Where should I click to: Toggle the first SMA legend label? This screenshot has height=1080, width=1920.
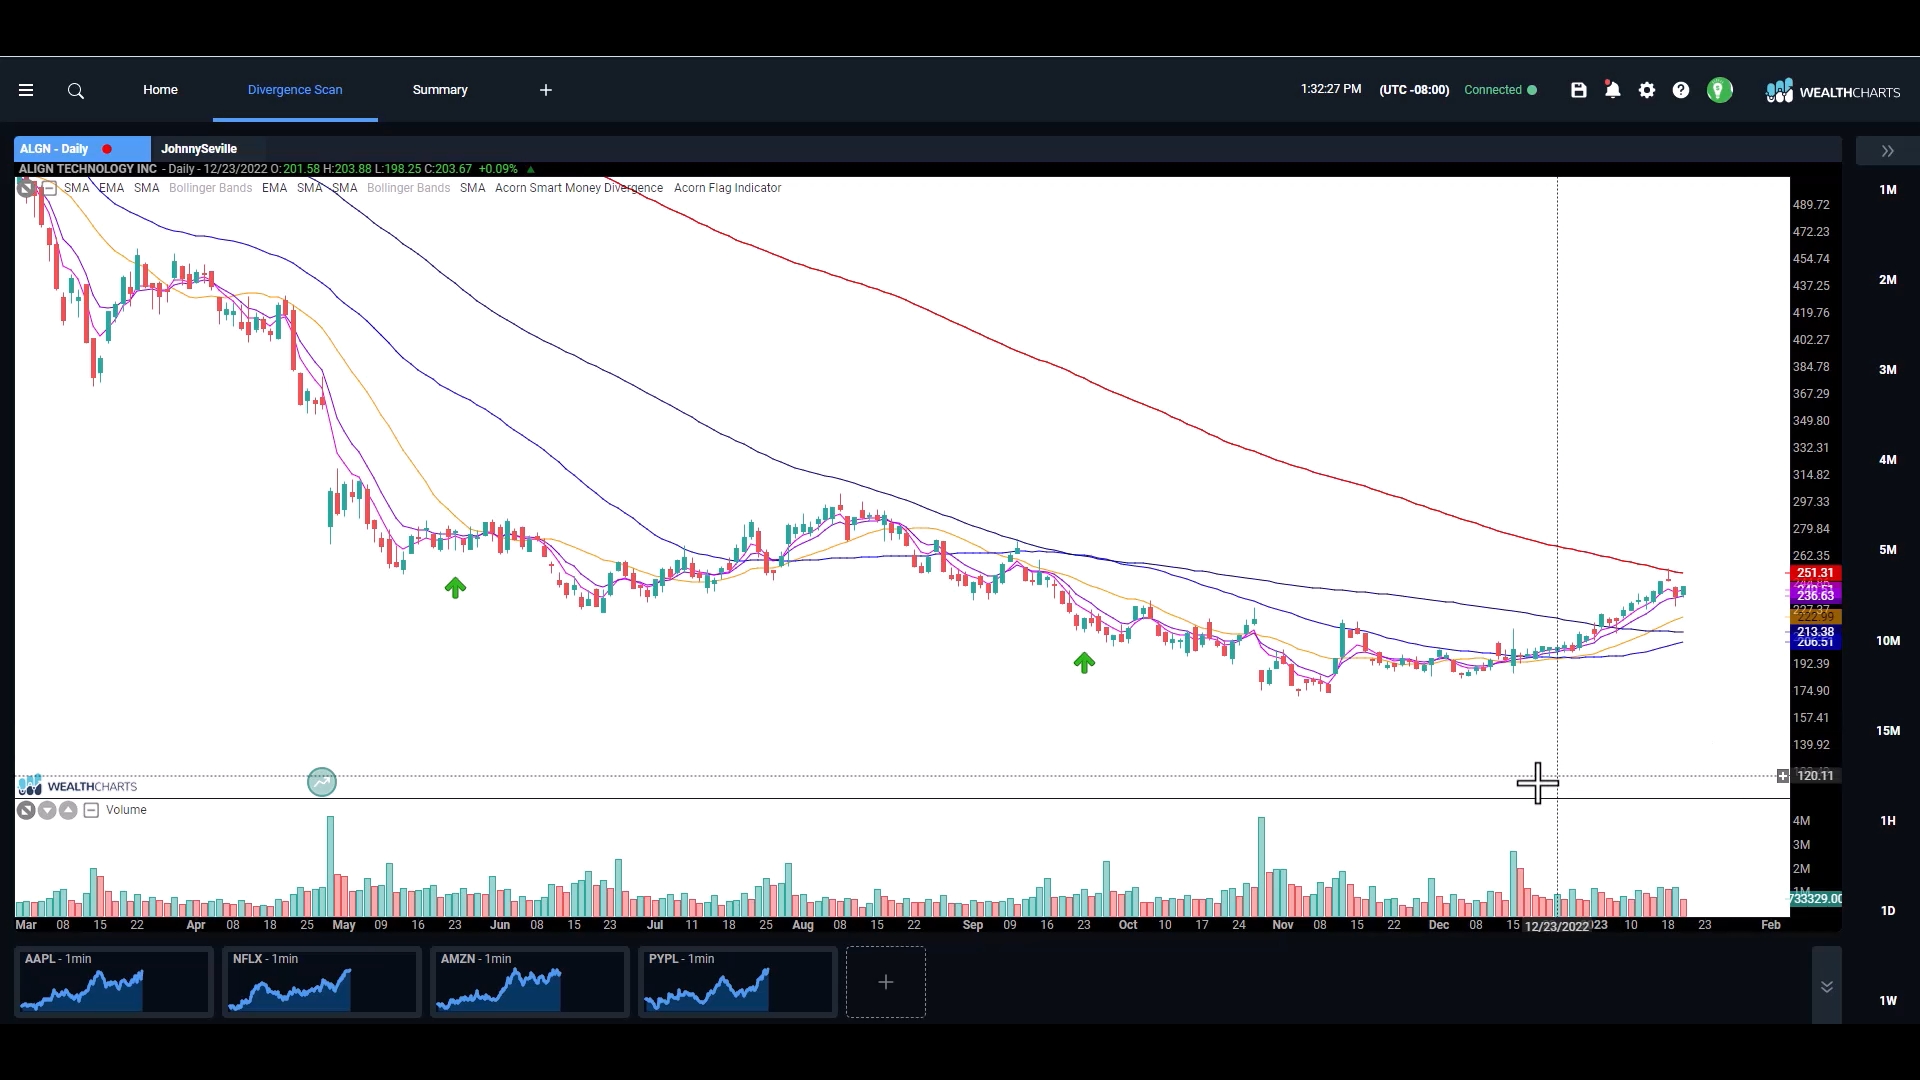click(x=77, y=188)
